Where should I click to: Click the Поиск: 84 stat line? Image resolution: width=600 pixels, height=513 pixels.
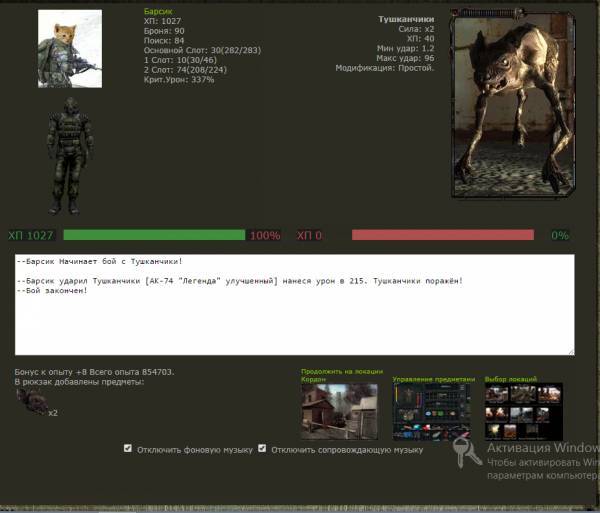[164, 41]
